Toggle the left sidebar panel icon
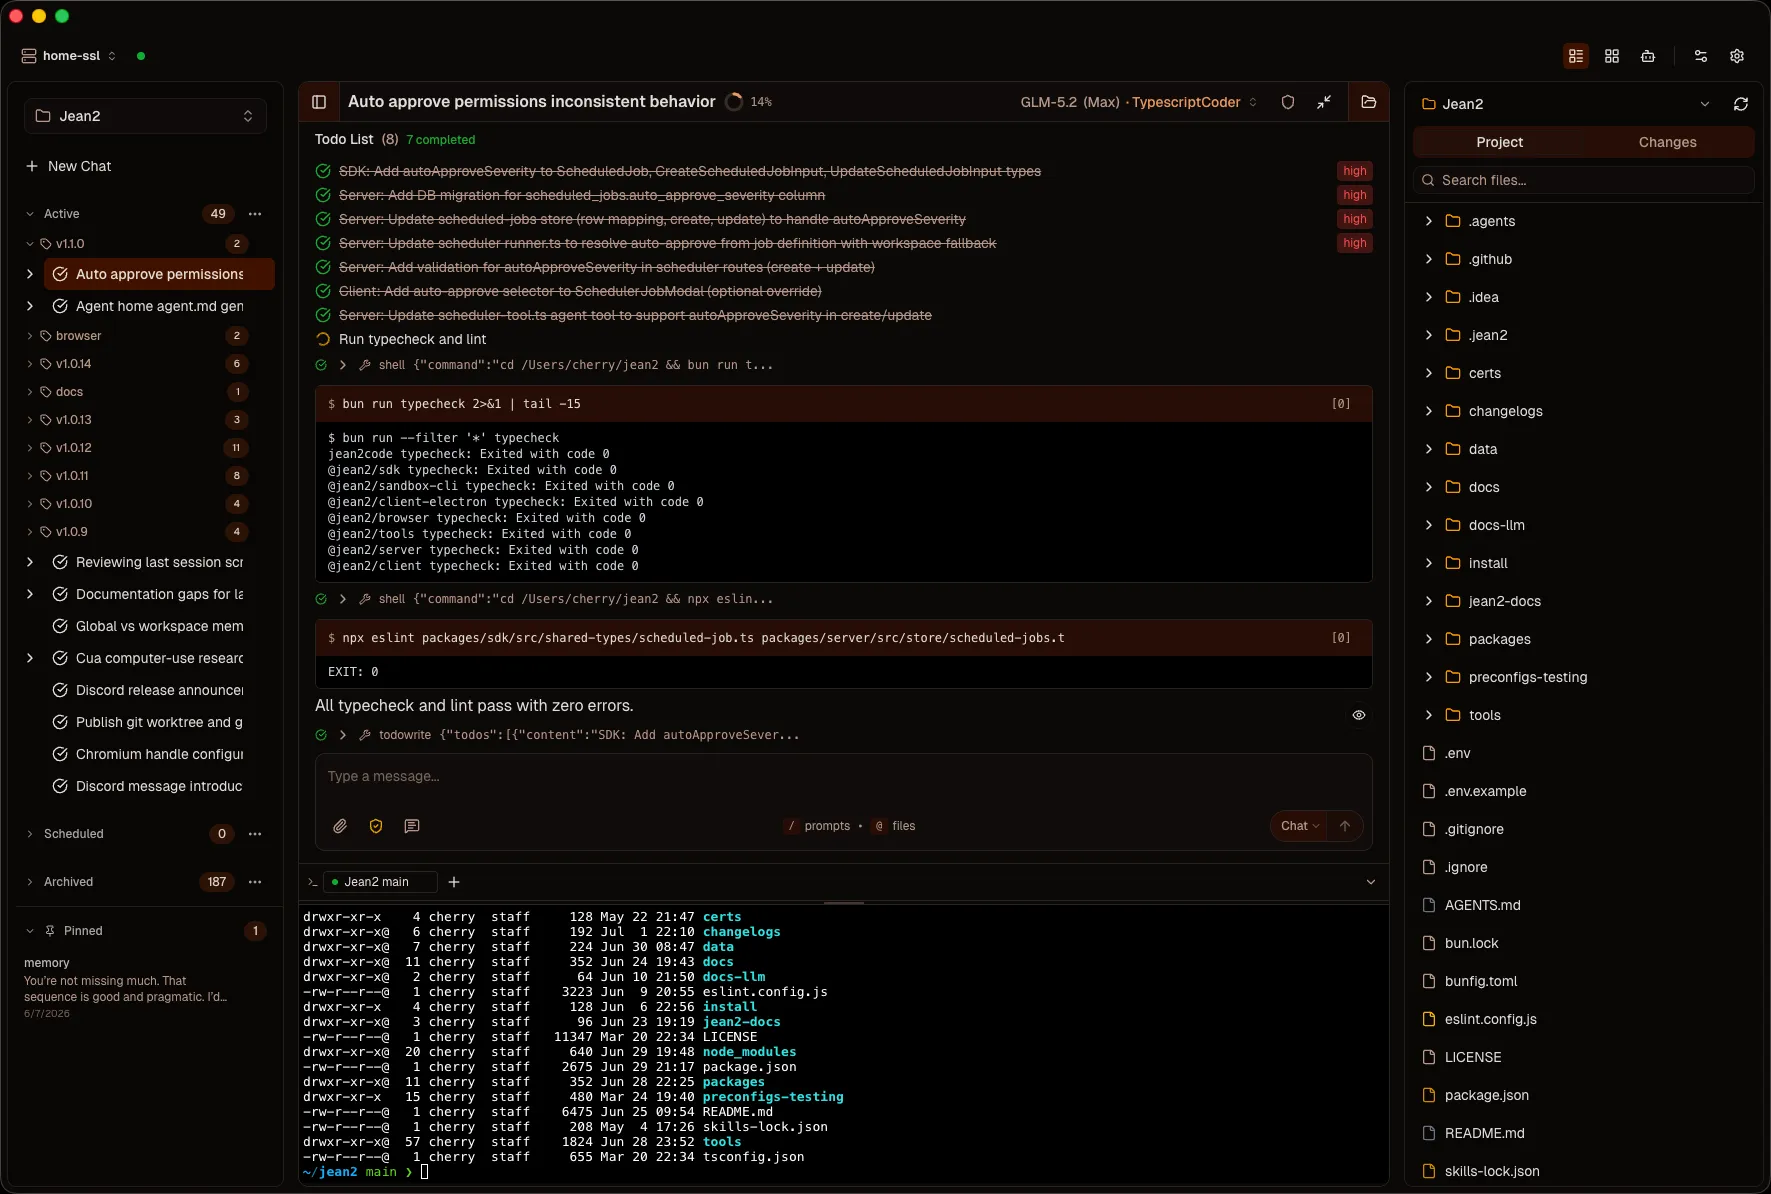The image size is (1771, 1194). [319, 102]
